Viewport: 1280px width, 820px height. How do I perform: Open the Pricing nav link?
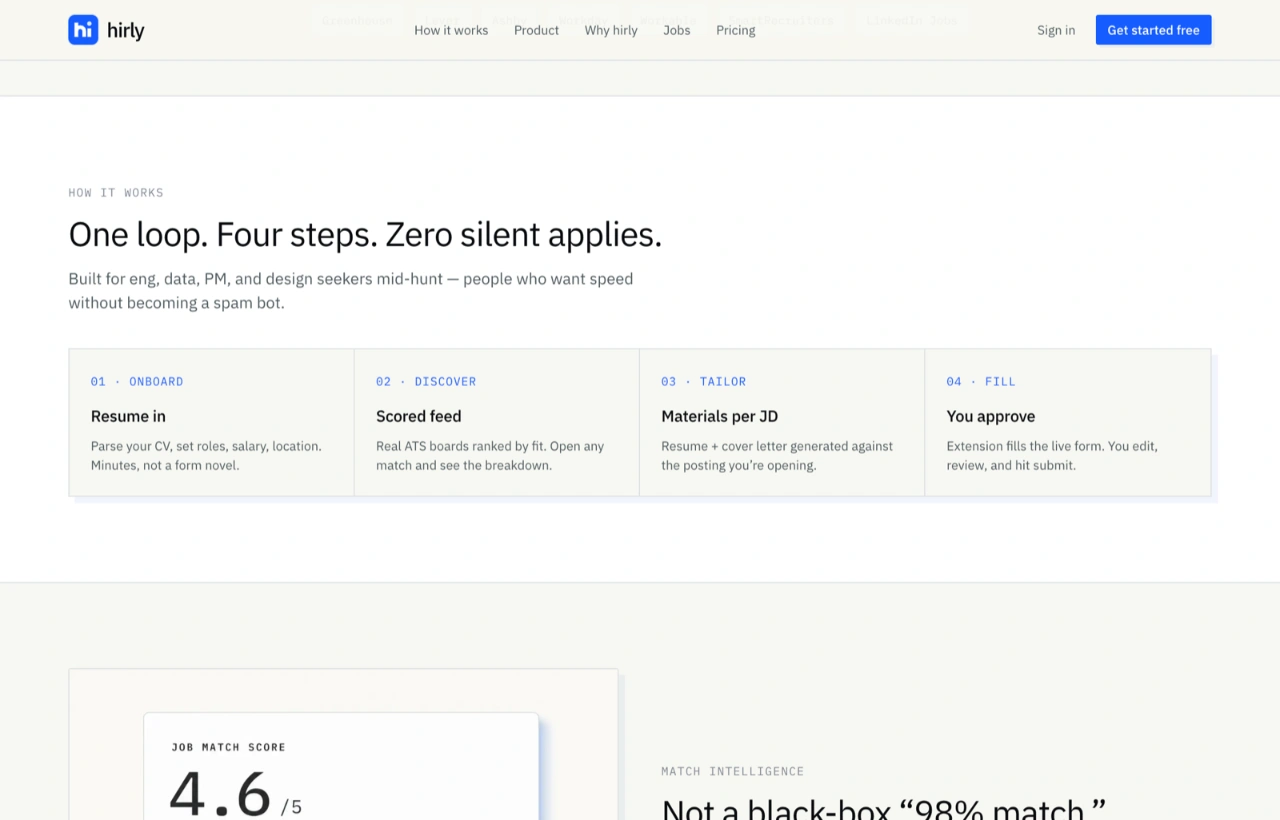736,30
